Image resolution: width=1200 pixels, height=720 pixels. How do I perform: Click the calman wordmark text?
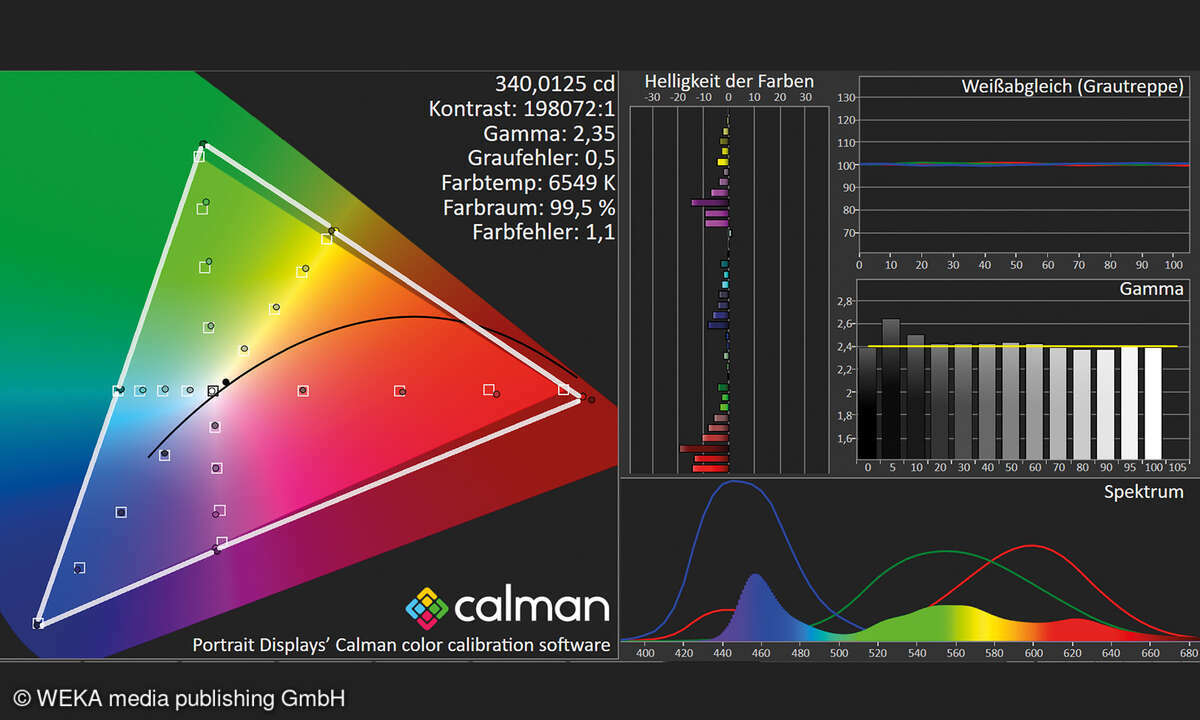tap(531, 607)
